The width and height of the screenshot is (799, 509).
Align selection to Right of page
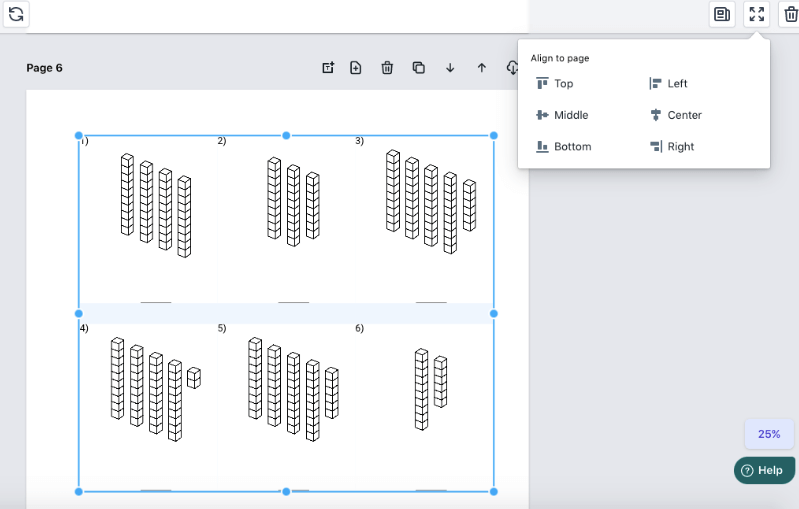(672, 147)
